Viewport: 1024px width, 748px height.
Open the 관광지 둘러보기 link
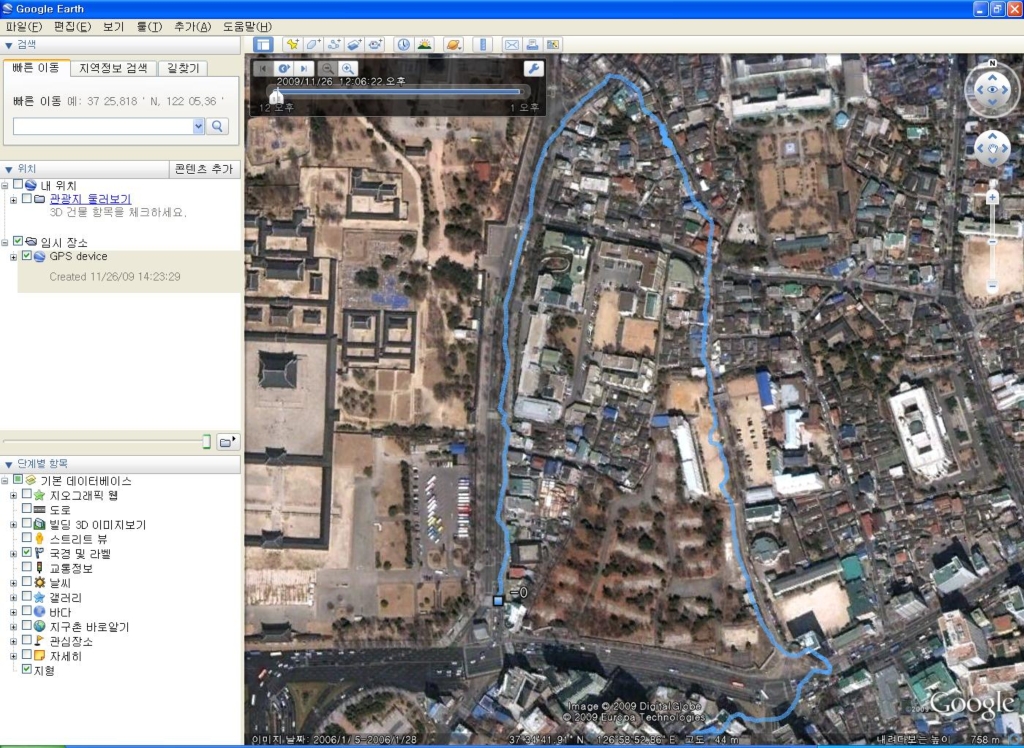90,199
